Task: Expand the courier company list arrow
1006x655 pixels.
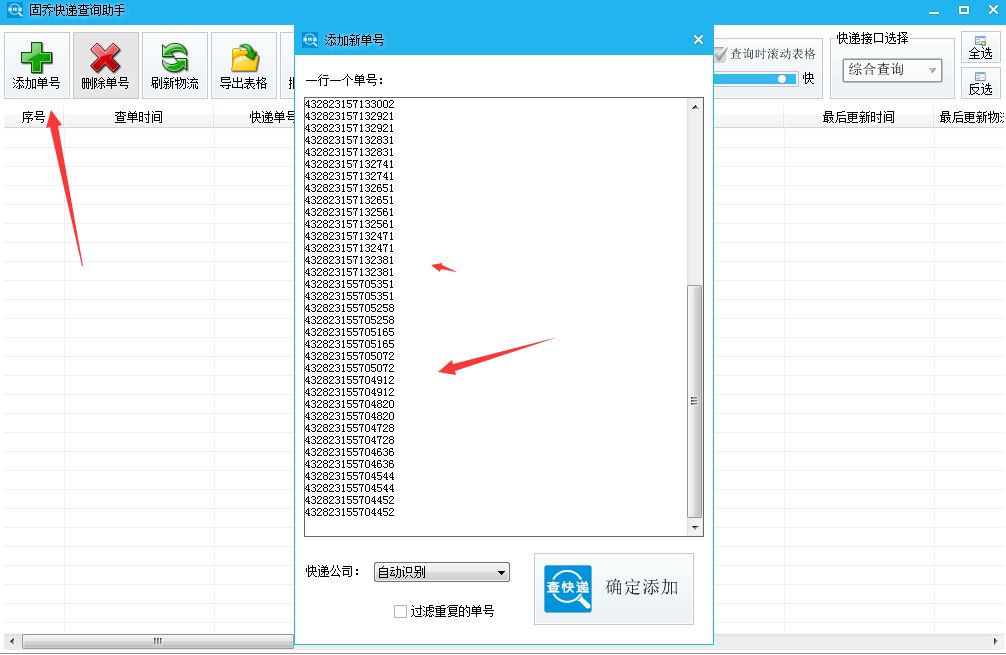Action: pyautogui.click(x=499, y=571)
